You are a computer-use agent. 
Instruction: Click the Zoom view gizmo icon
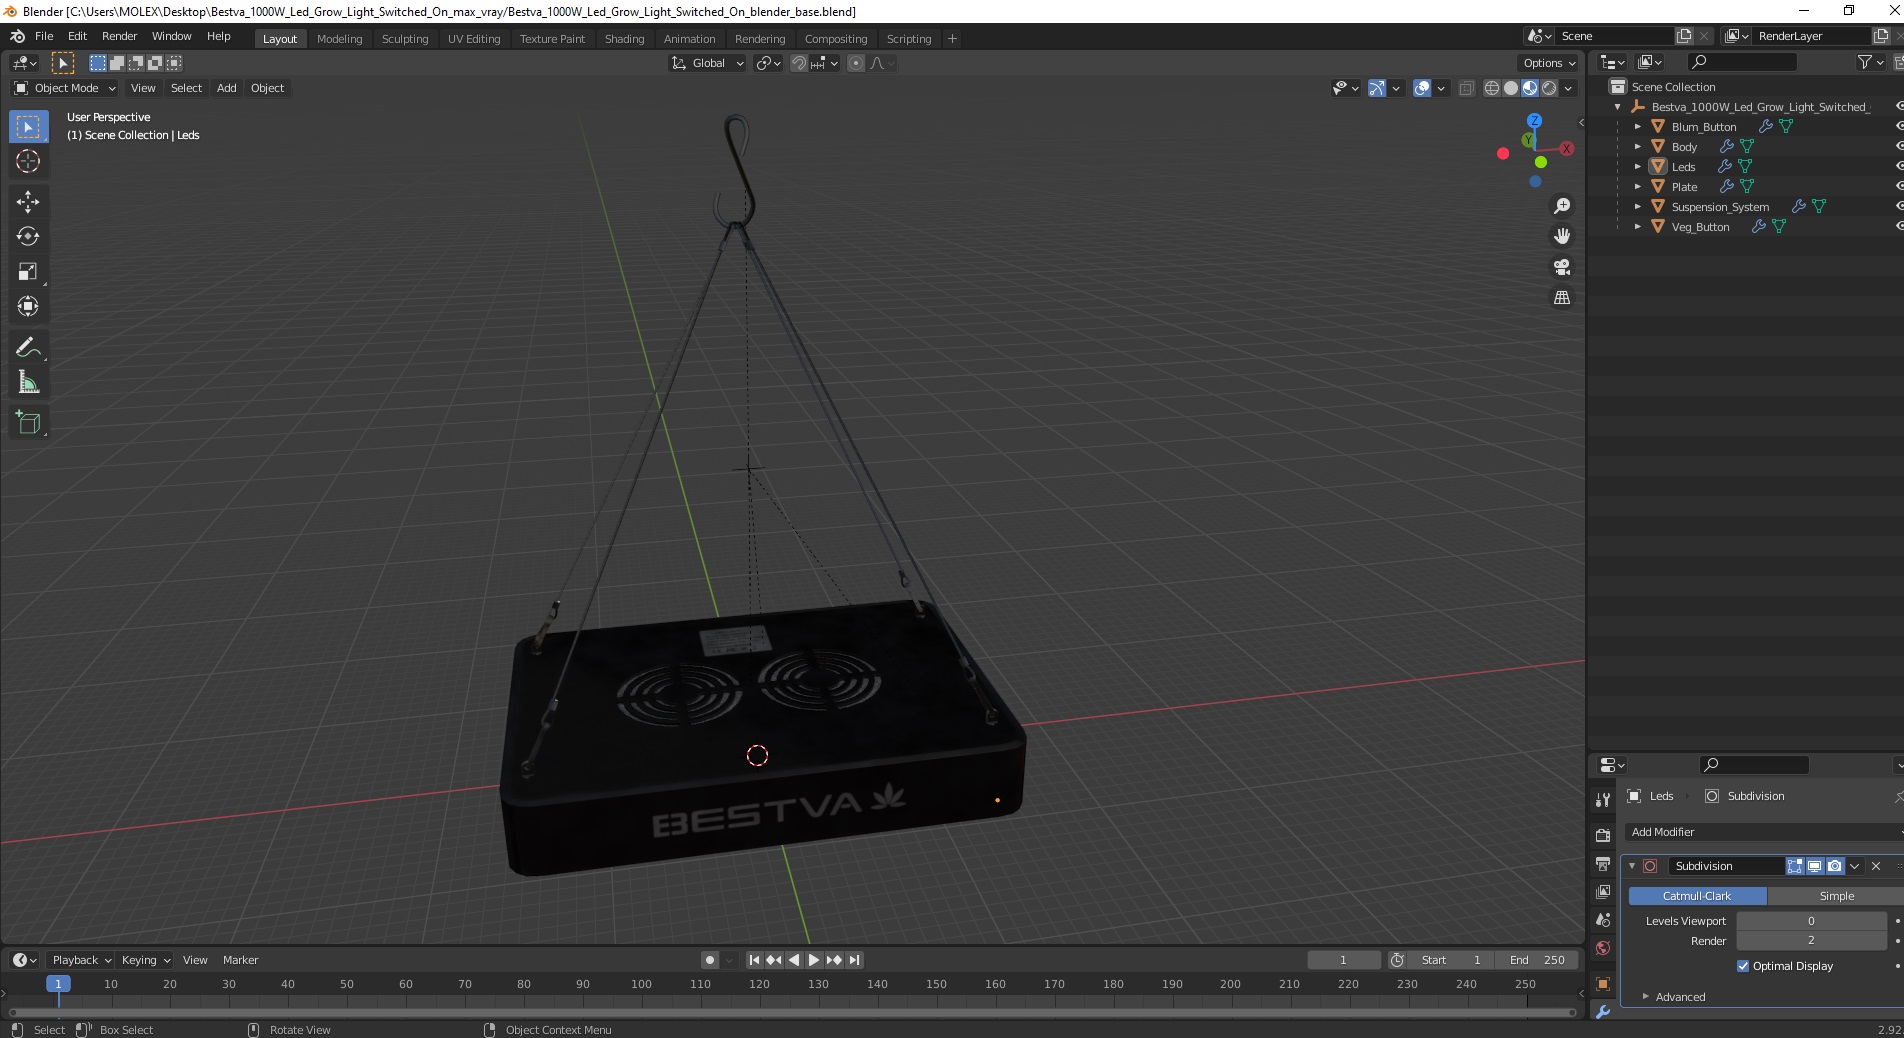pos(1562,206)
